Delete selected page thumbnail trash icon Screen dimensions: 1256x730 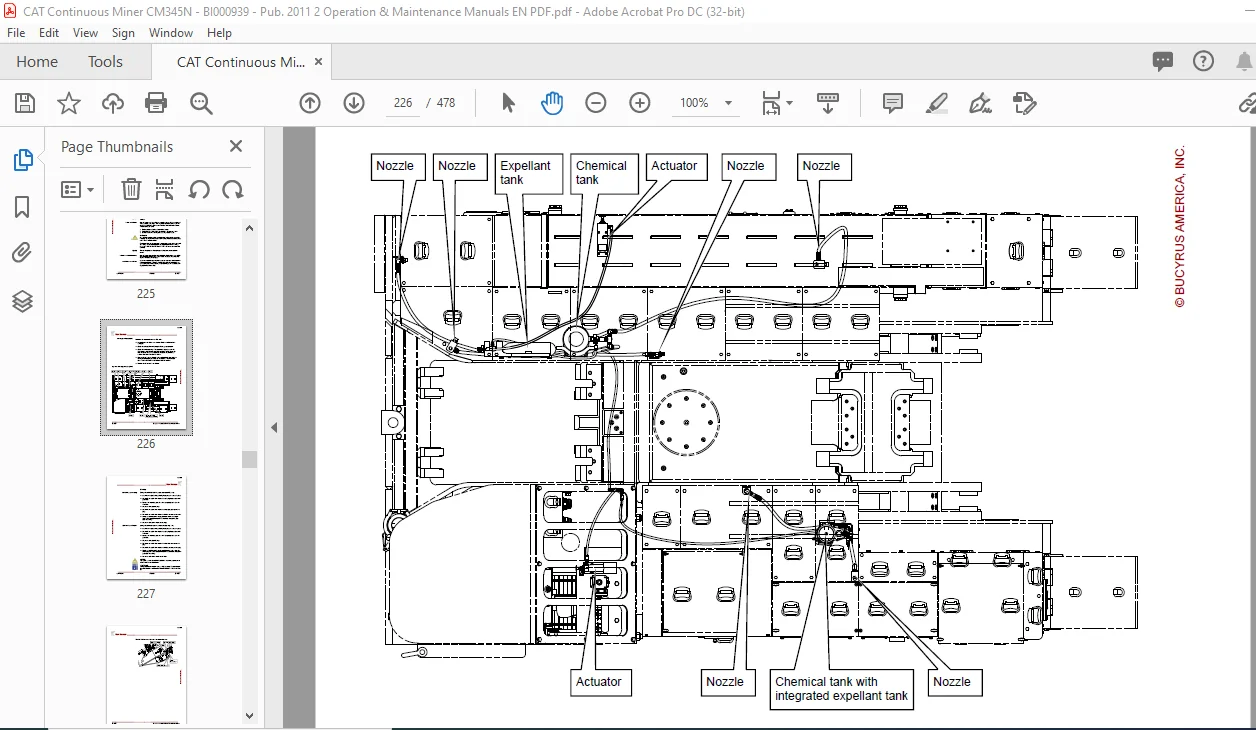[x=131, y=189]
